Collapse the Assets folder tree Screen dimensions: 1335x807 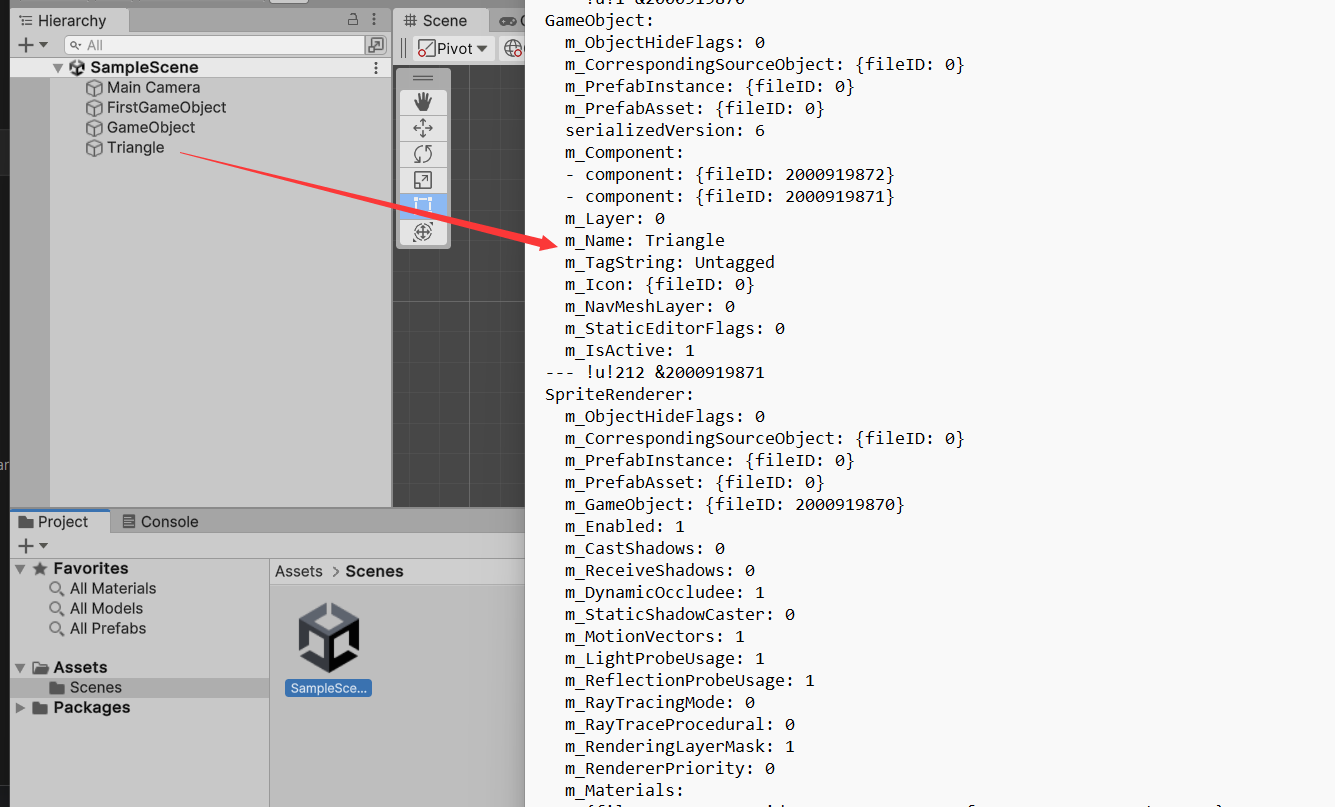pos(21,668)
